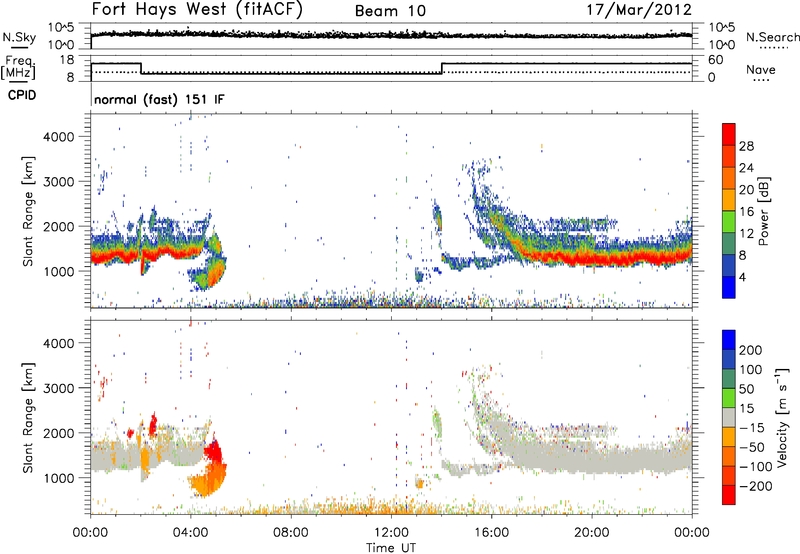Image resolution: width=800 pixels, height=554 pixels.
Task: Click the '12' label on Power colorbar
Action: (x=746, y=234)
